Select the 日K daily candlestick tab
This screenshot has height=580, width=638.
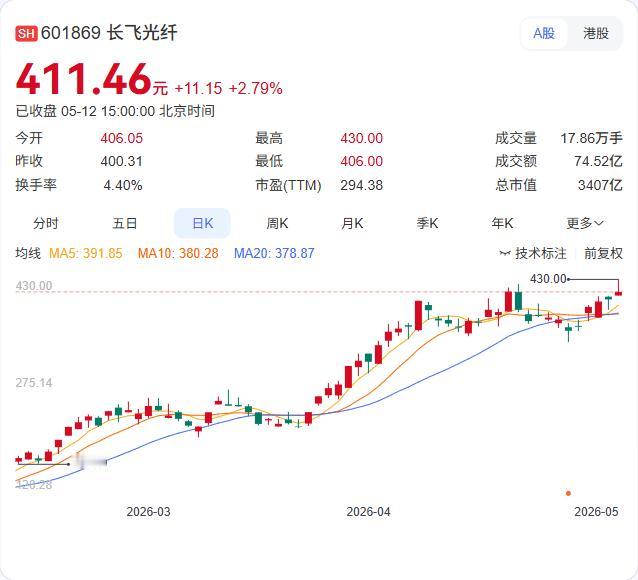202,223
